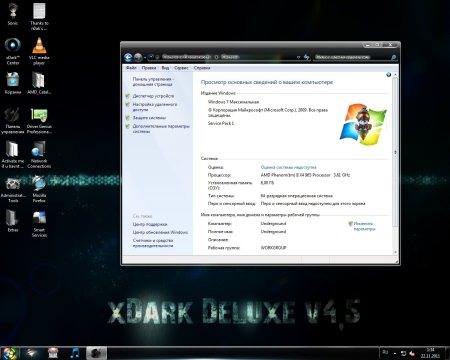
Task: Open Smart Services desktop icon
Action: [x=39, y=224]
